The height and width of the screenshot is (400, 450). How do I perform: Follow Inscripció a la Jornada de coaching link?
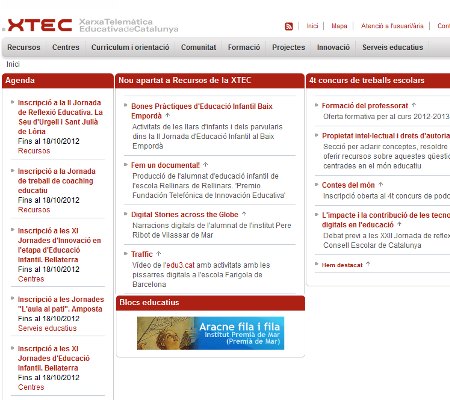[56, 181]
